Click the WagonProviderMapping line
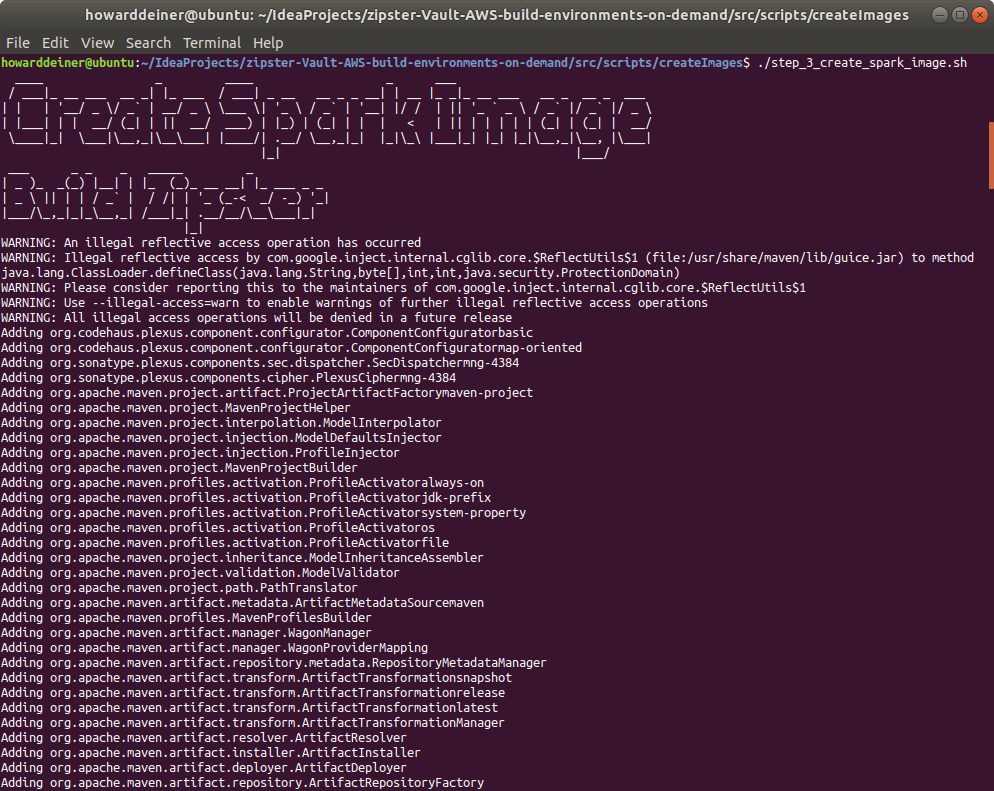This screenshot has height=791, width=994. point(214,648)
